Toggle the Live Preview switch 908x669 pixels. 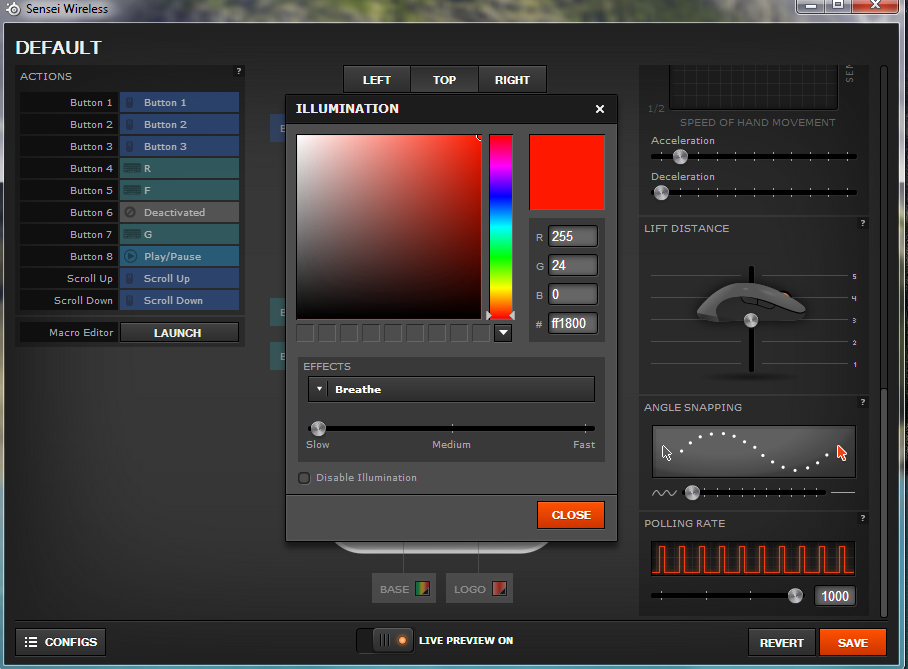387,640
